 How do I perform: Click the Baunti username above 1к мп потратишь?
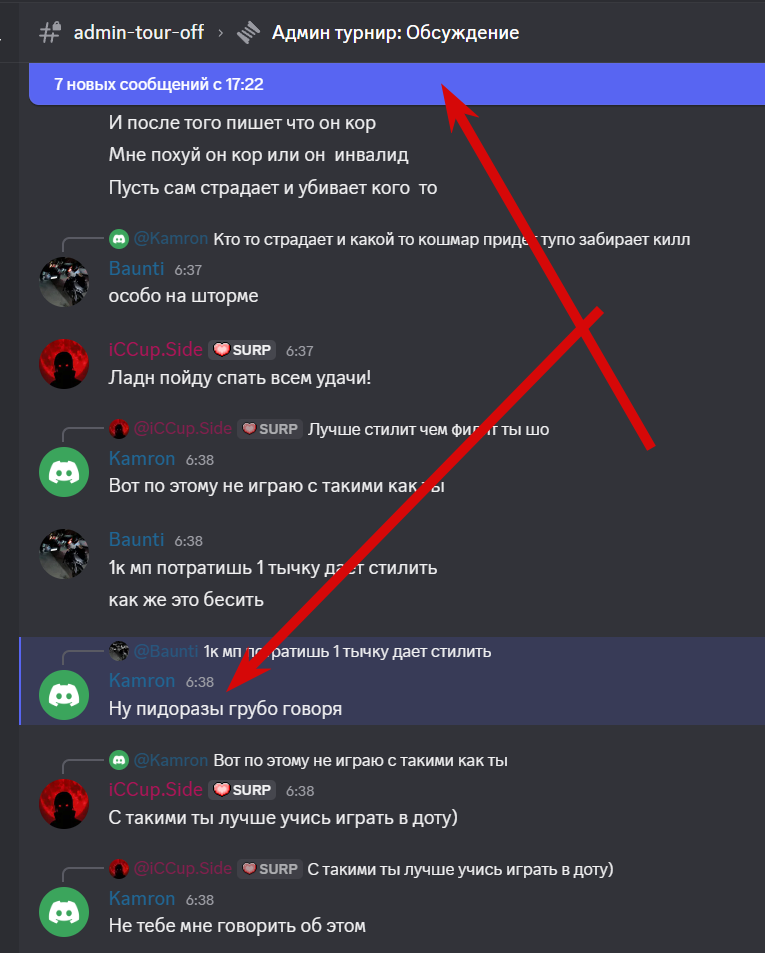136,539
